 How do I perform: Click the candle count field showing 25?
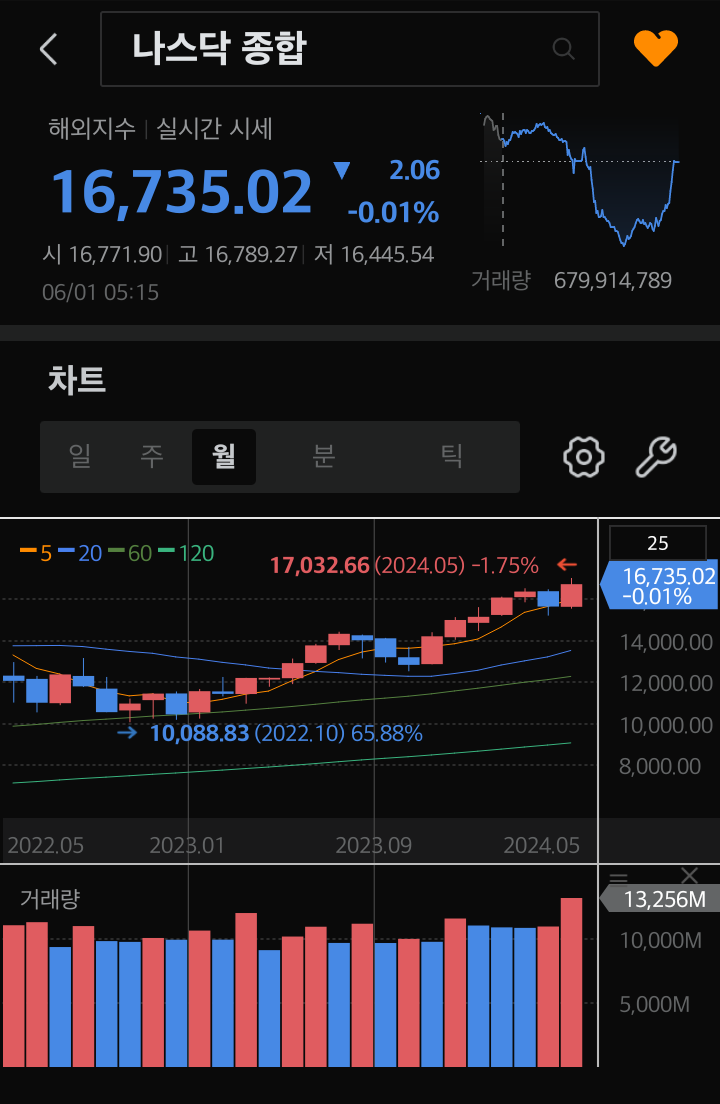(657, 543)
